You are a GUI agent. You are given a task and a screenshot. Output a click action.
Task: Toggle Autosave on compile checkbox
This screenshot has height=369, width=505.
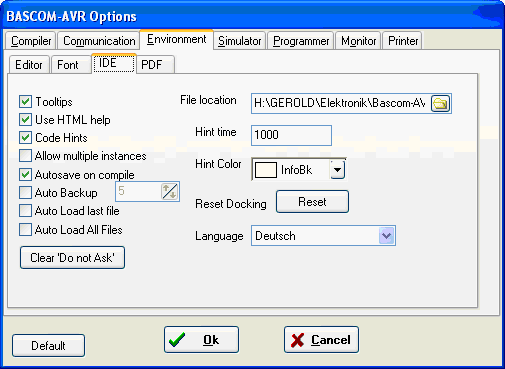pyautogui.click(x=25, y=174)
